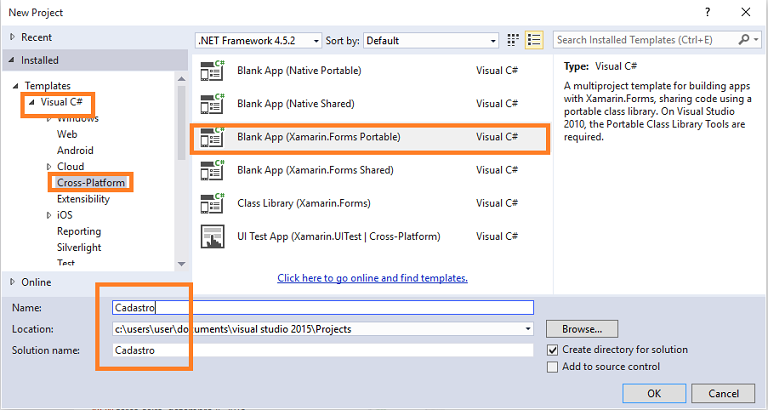Click the search magnifier icon
Screen dimensions: 768x410
[744, 40]
